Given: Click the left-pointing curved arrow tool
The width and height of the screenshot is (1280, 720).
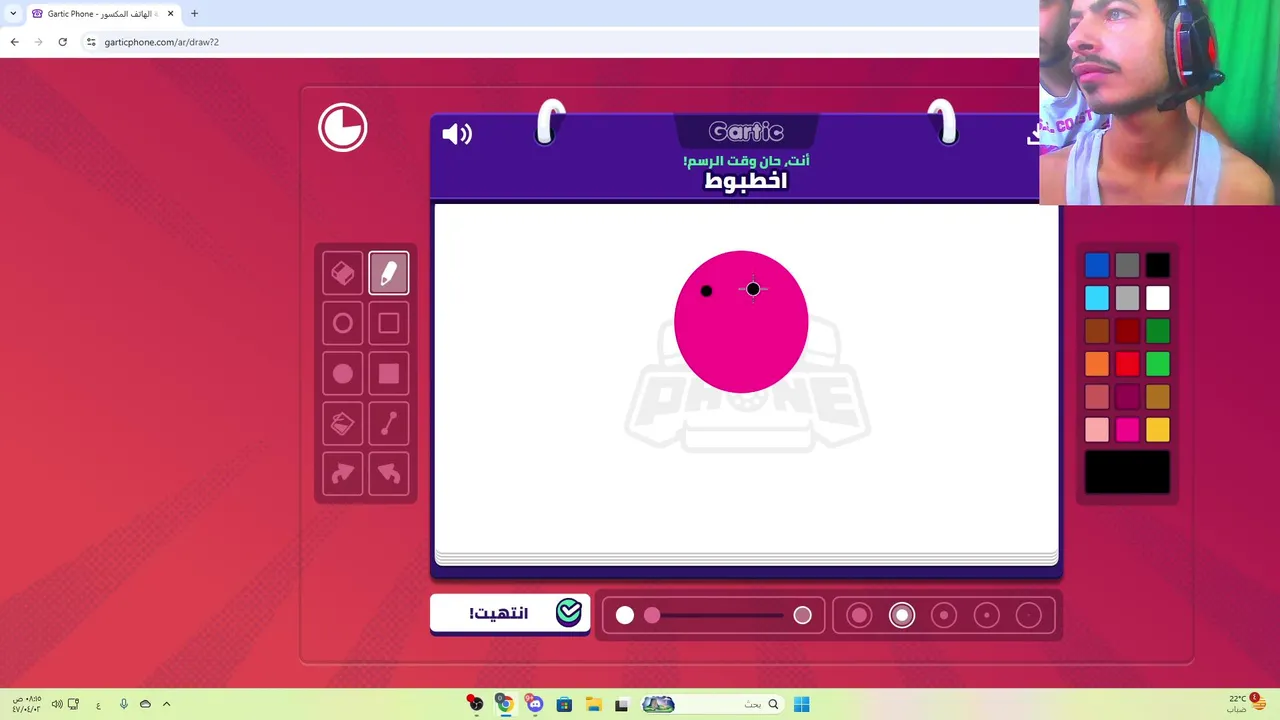Looking at the screenshot, I should (389, 473).
